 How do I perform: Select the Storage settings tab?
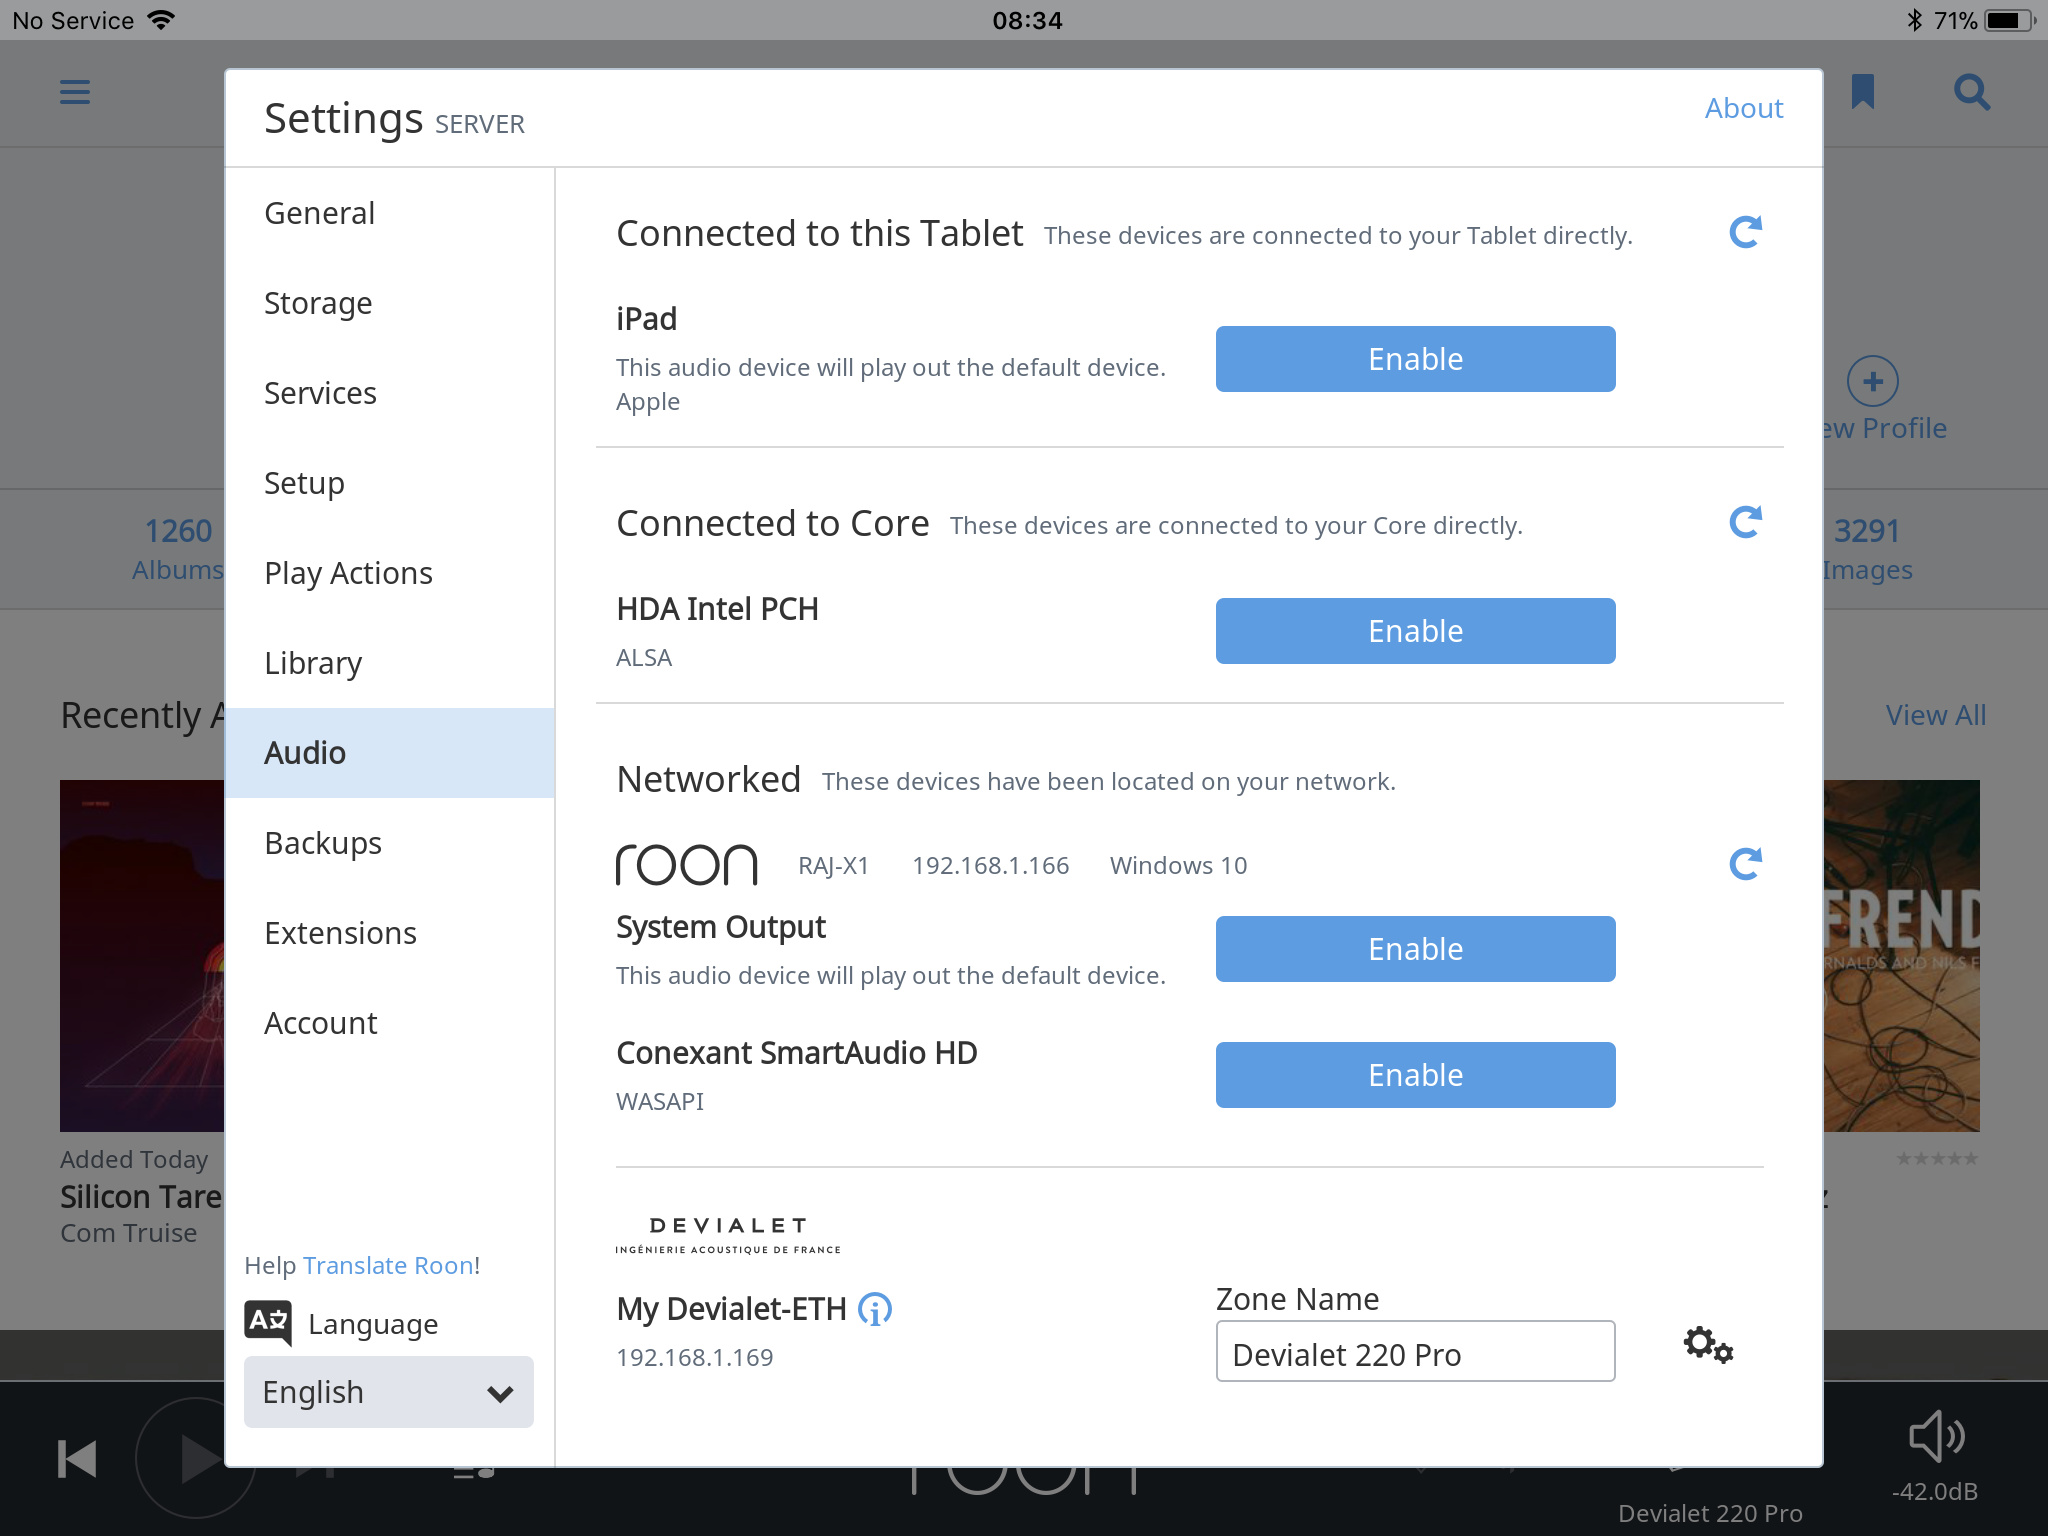(x=318, y=303)
